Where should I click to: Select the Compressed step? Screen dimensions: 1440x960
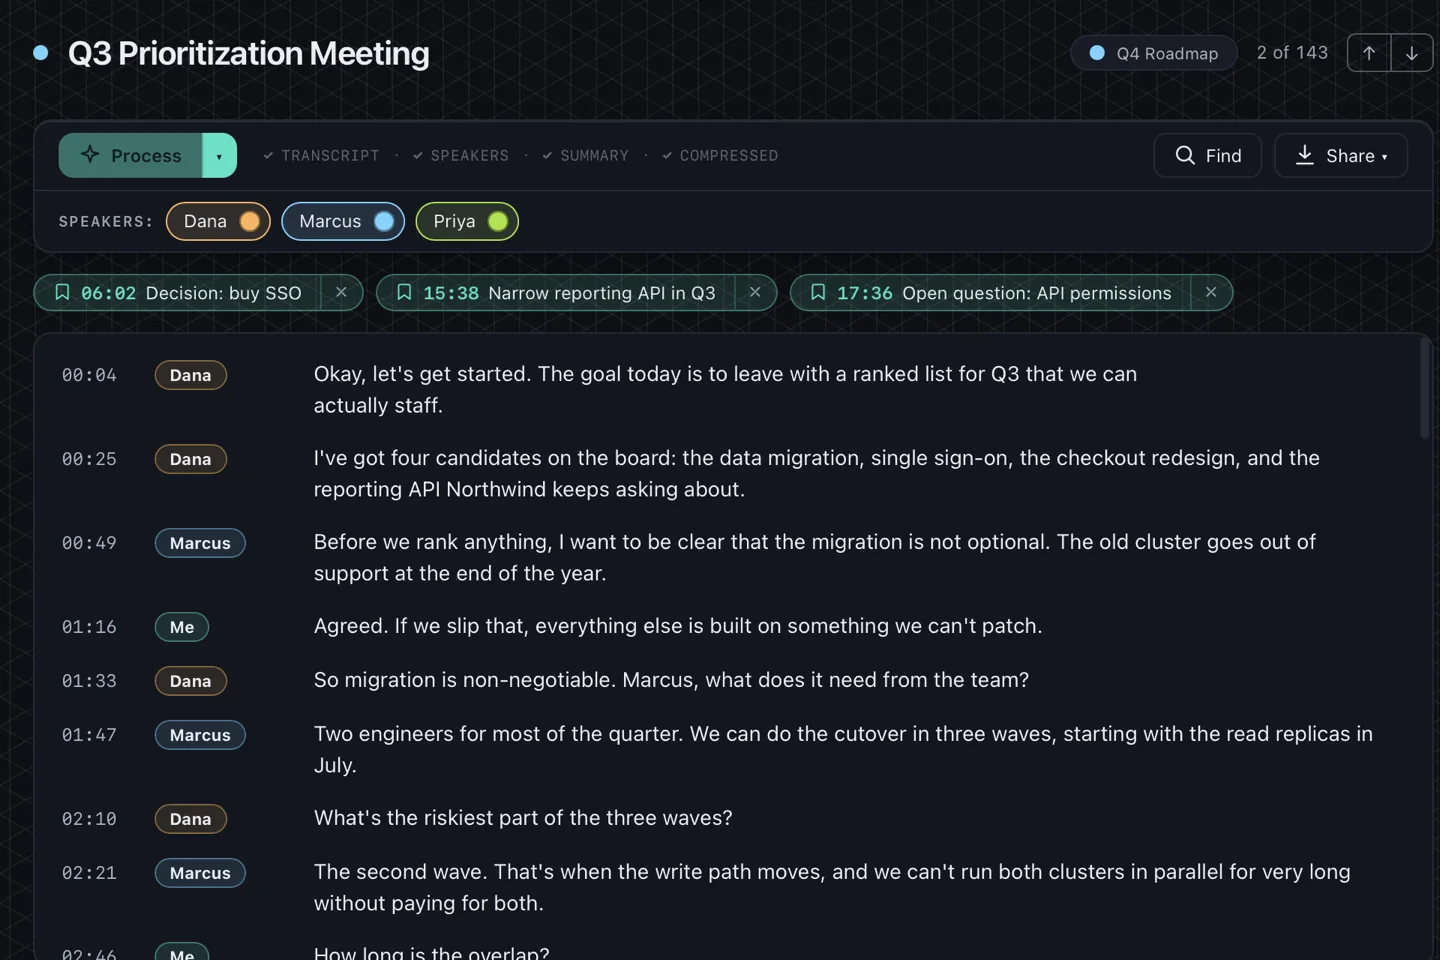(719, 156)
